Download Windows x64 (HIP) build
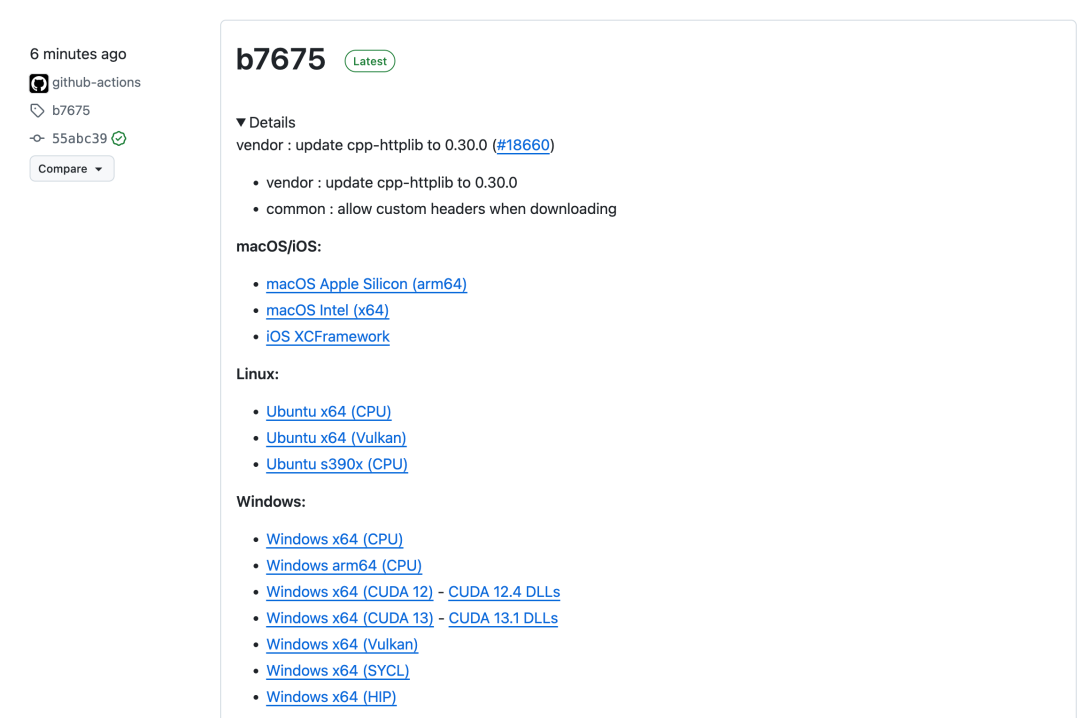The image size is (1080, 718). [x=331, y=697]
